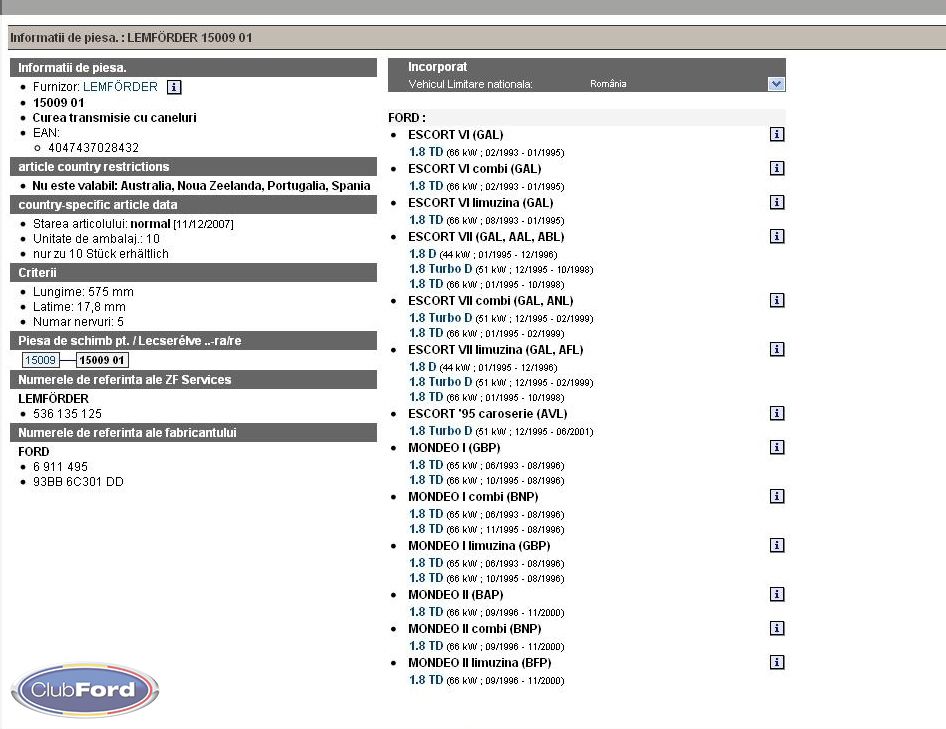Click info icon next to LEMFÖRDER supplier
The width and height of the screenshot is (946, 729).
click(x=174, y=87)
